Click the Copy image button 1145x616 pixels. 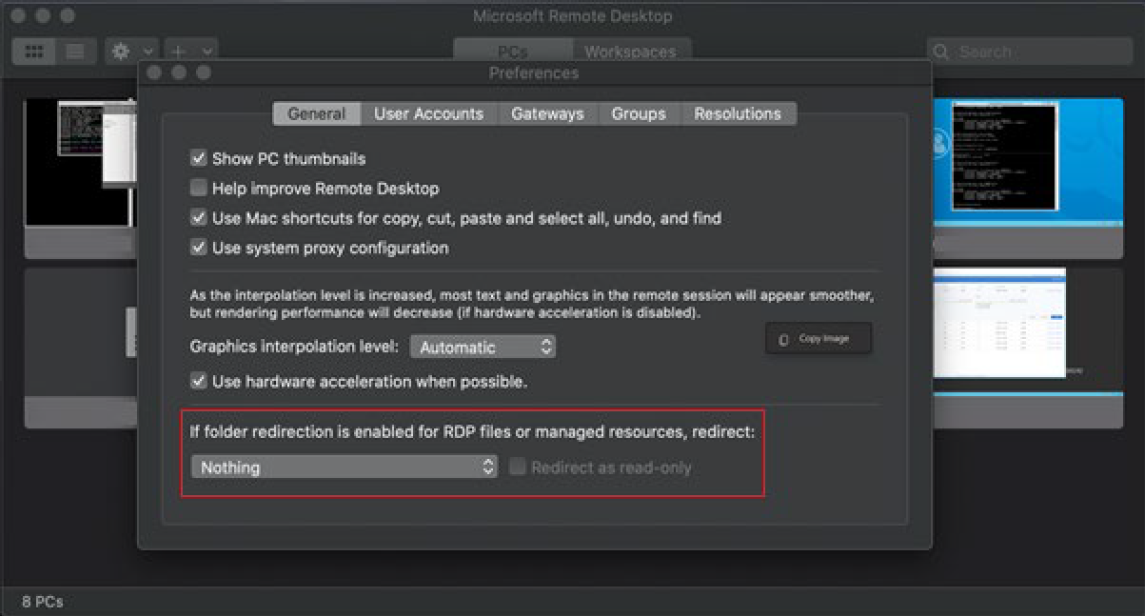tap(819, 339)
